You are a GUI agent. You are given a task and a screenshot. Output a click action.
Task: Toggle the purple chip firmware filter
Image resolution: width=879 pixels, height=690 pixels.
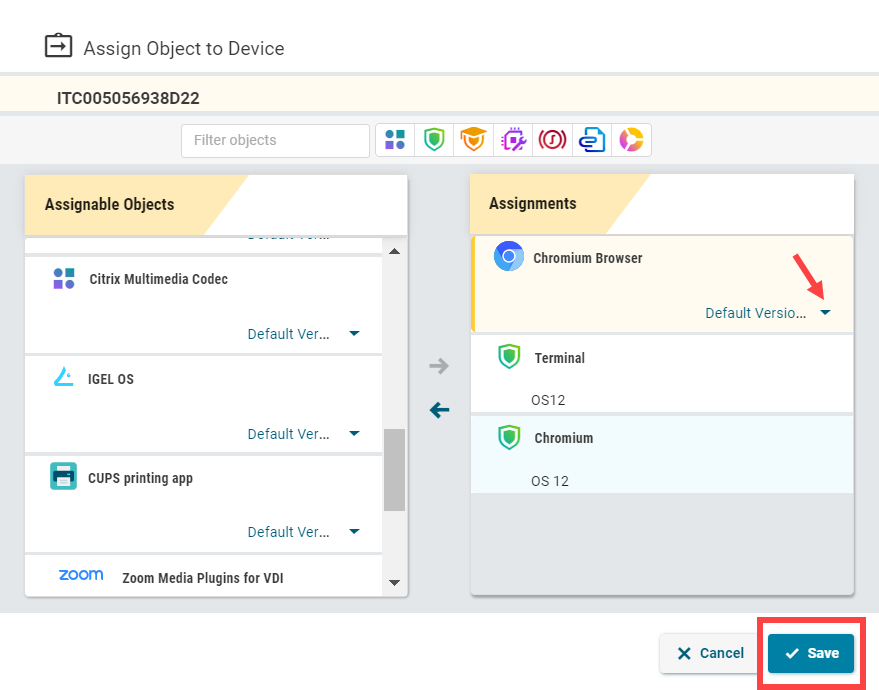pyautogui.click(x=513, y=140)
